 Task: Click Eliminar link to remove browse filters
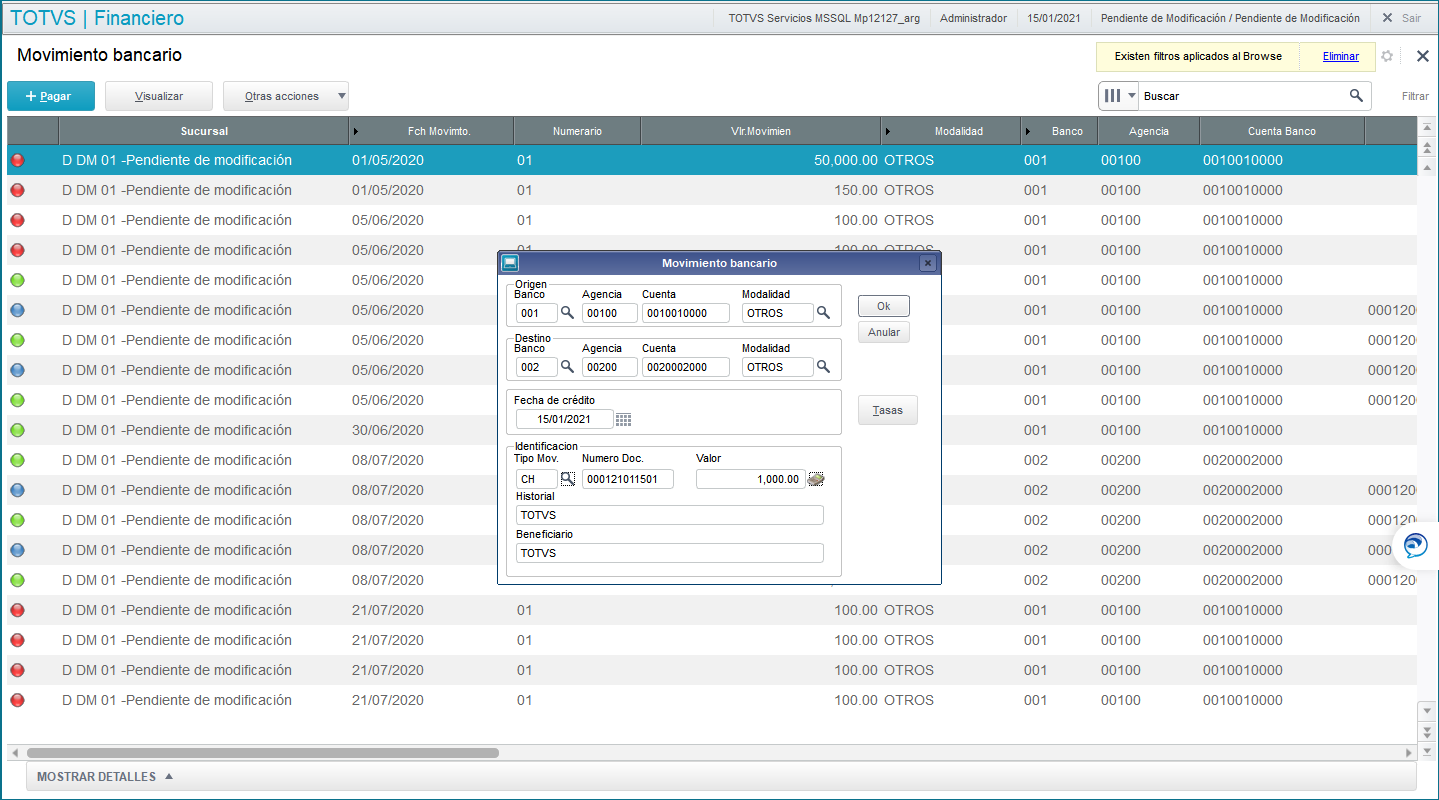pyautogui.click(x=1341, y=56)
